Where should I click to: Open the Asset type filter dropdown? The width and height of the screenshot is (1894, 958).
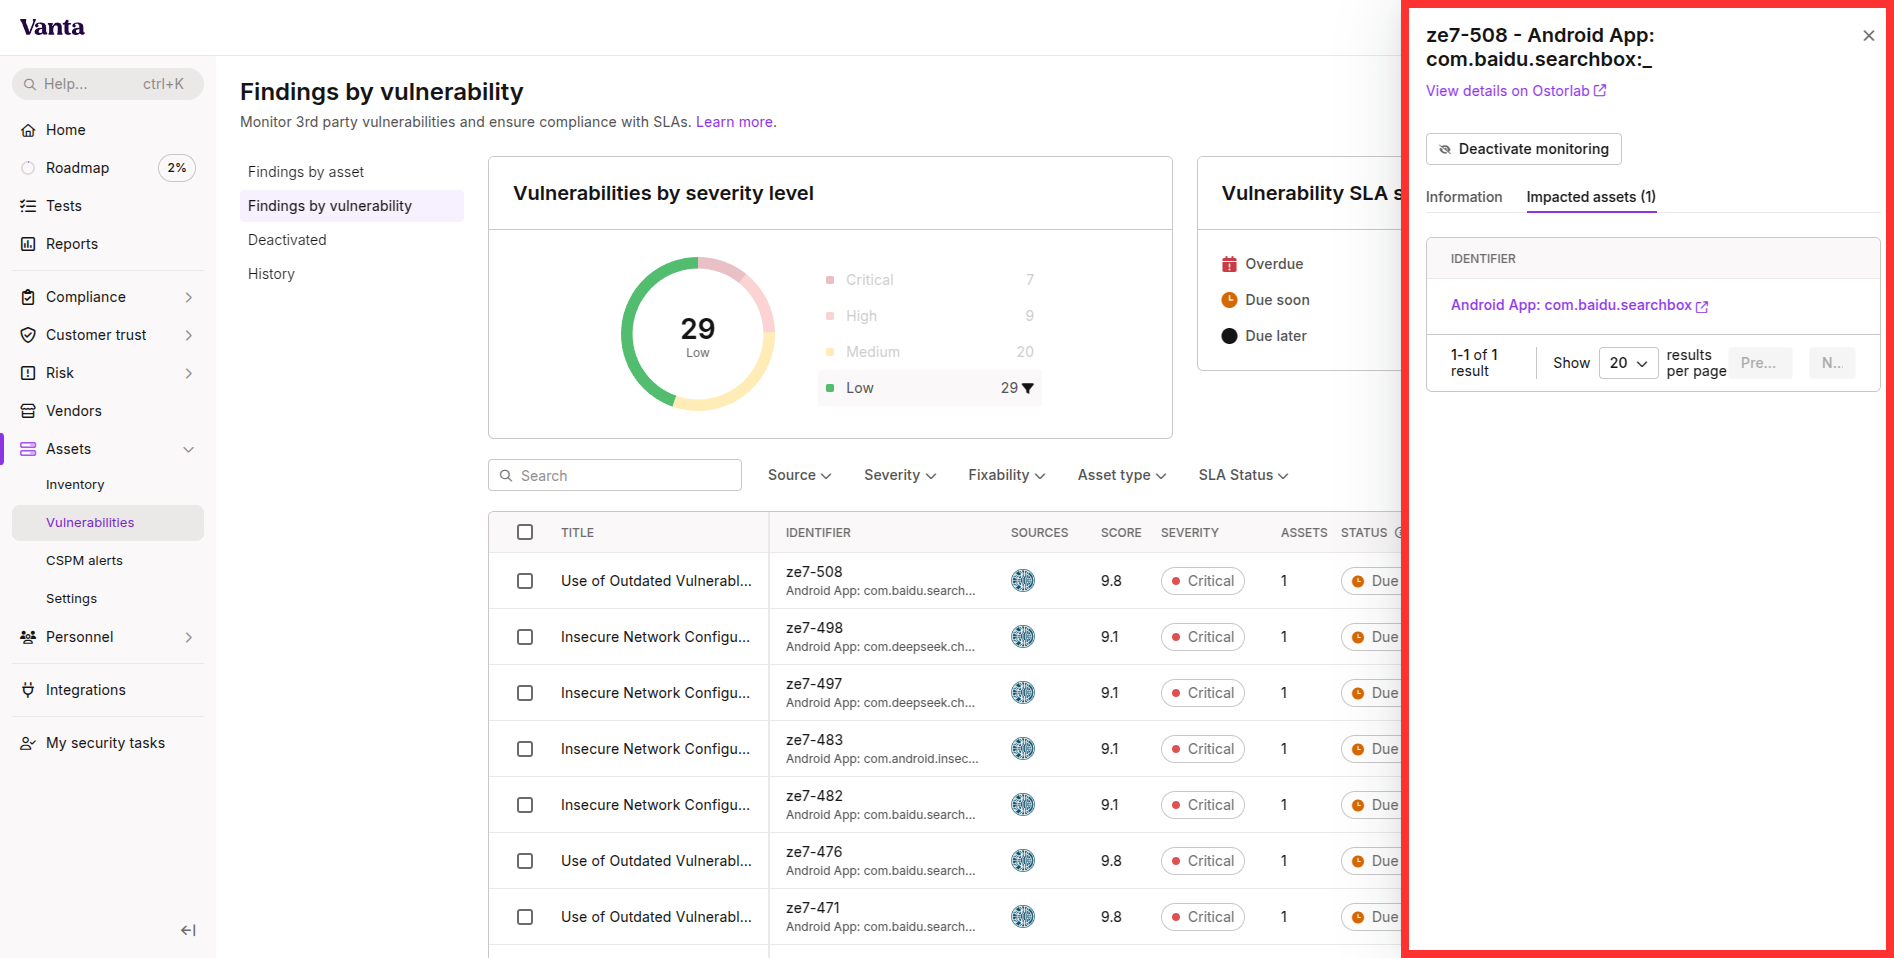click(1122, 475)
